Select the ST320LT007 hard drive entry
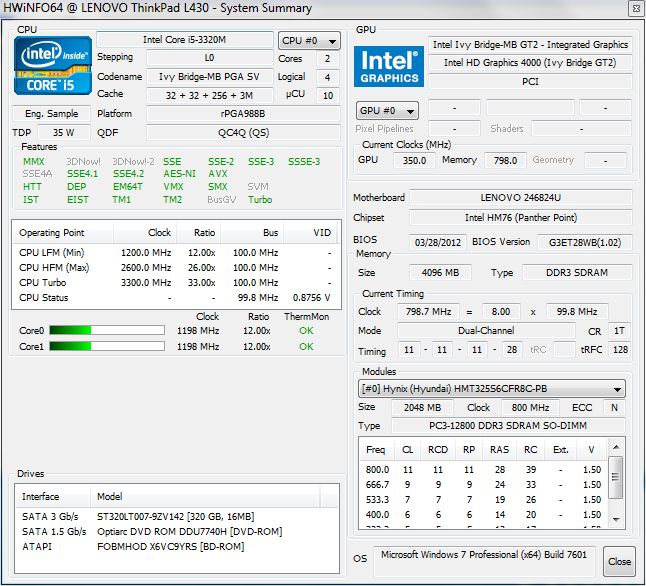Screen dimensions: 646x586 (177, 516)
